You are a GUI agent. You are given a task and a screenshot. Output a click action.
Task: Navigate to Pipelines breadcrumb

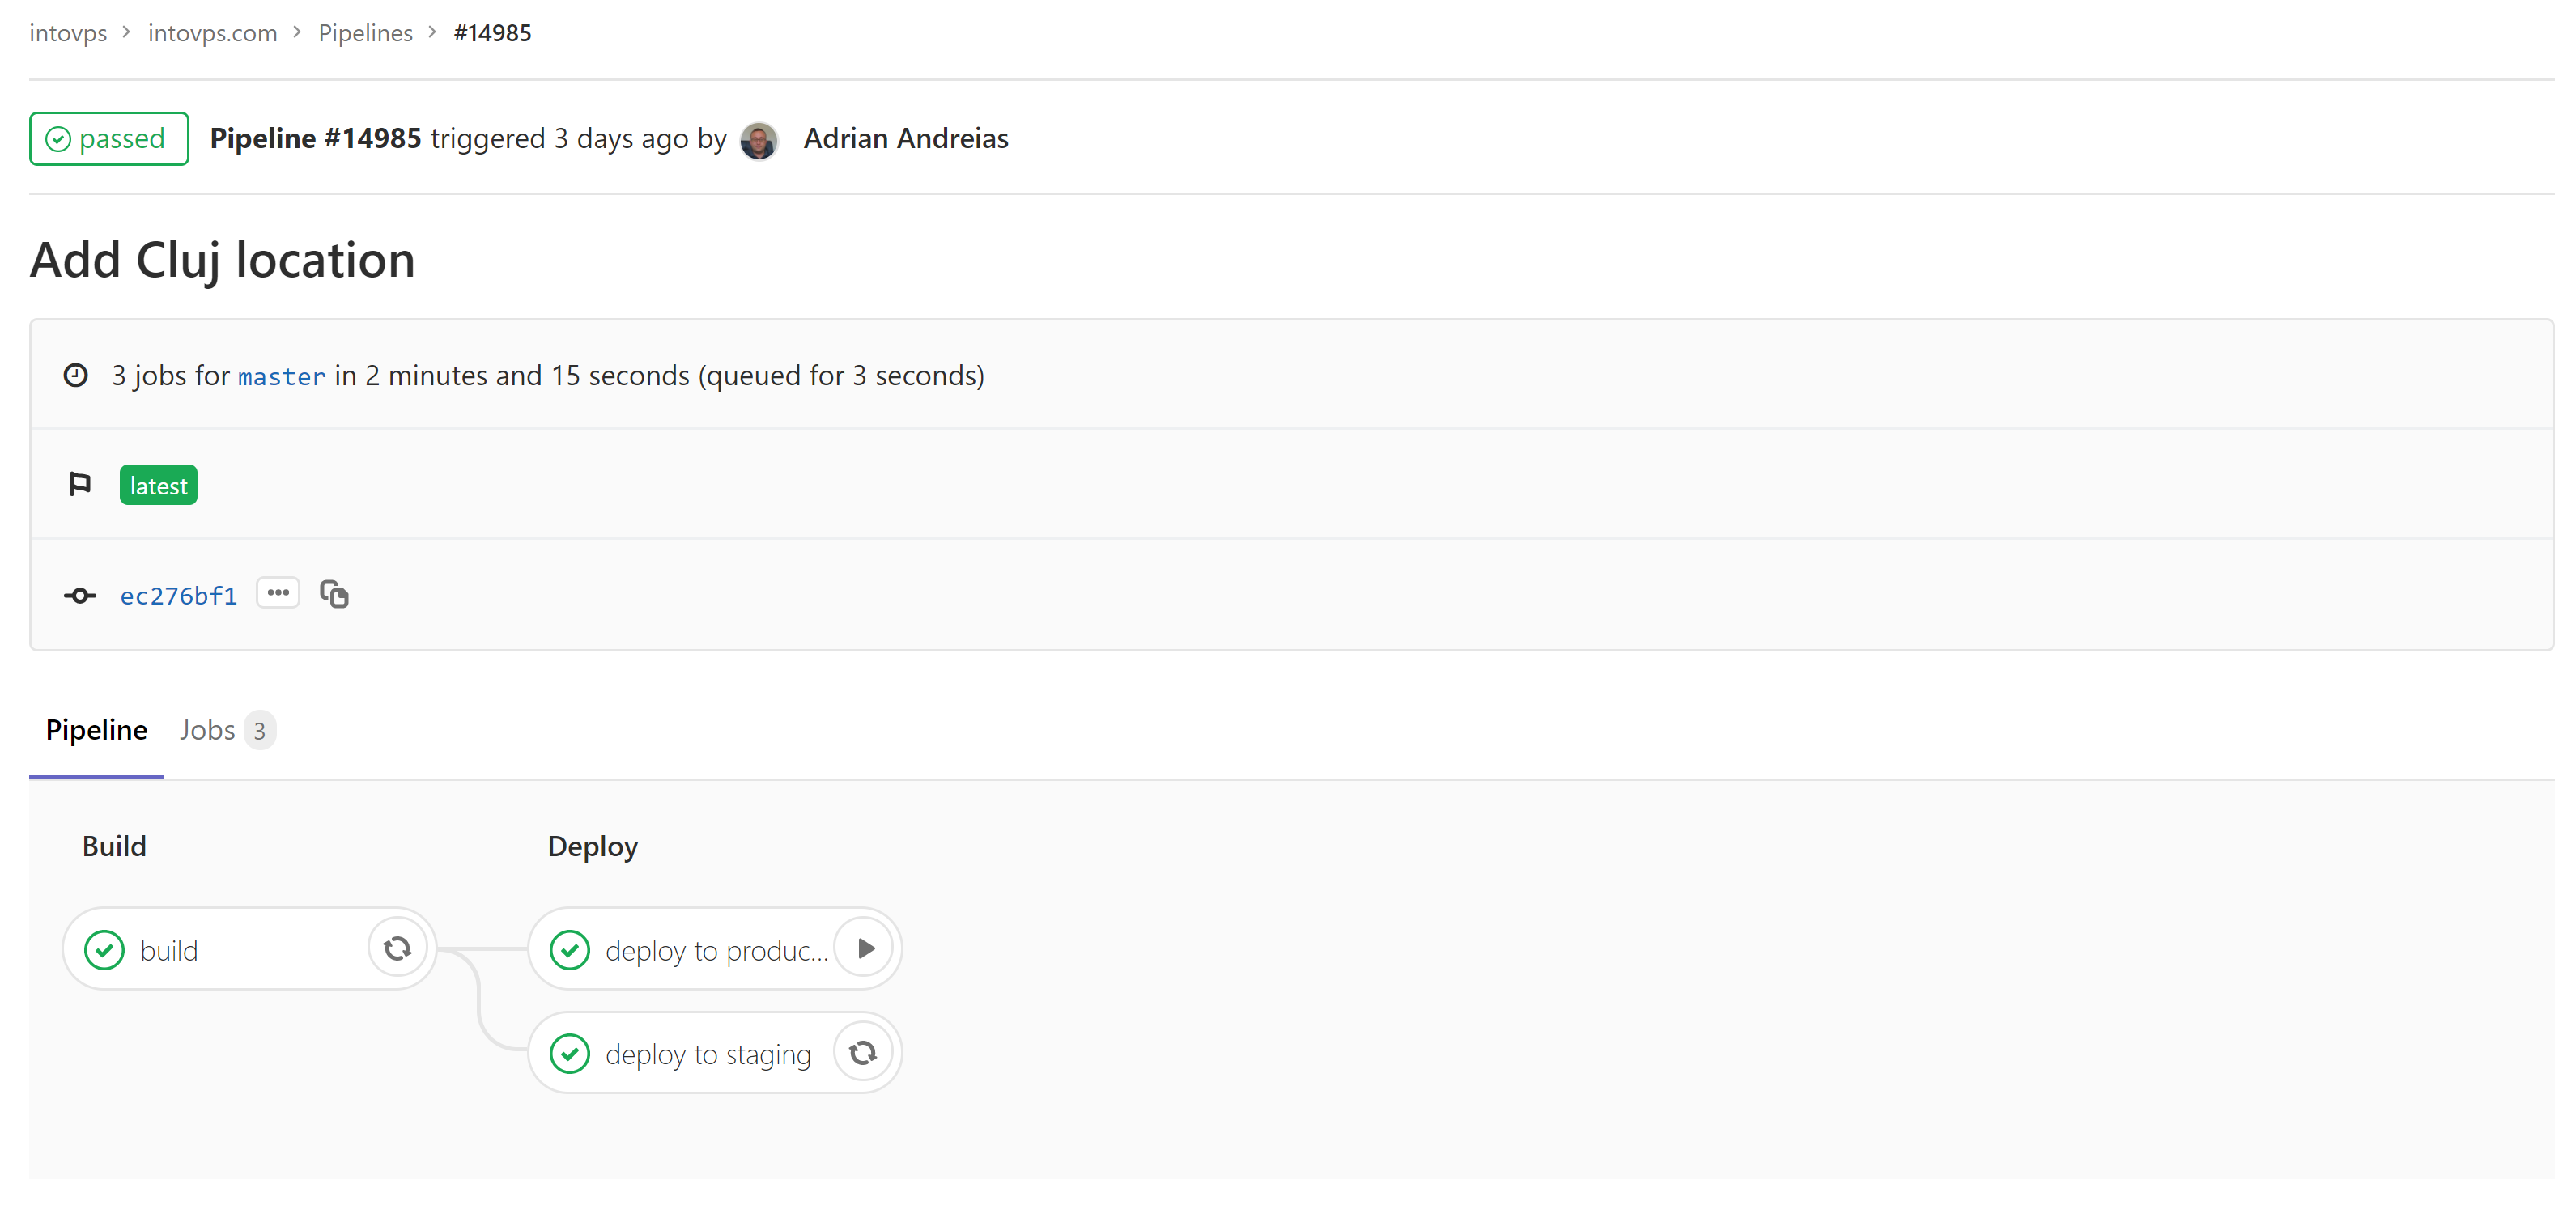366,33
